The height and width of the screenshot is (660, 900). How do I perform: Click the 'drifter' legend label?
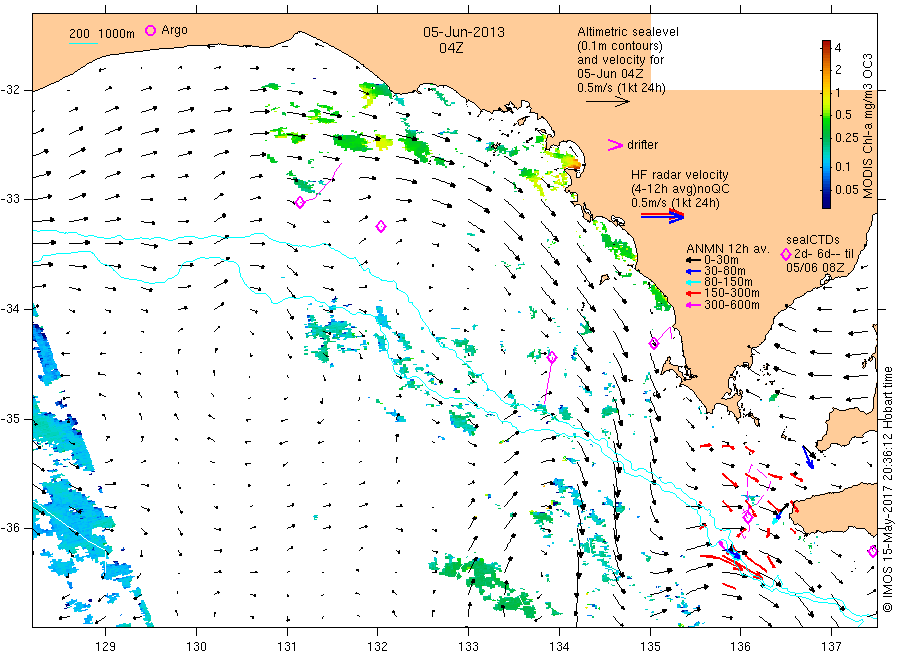[x=642, y=145]
